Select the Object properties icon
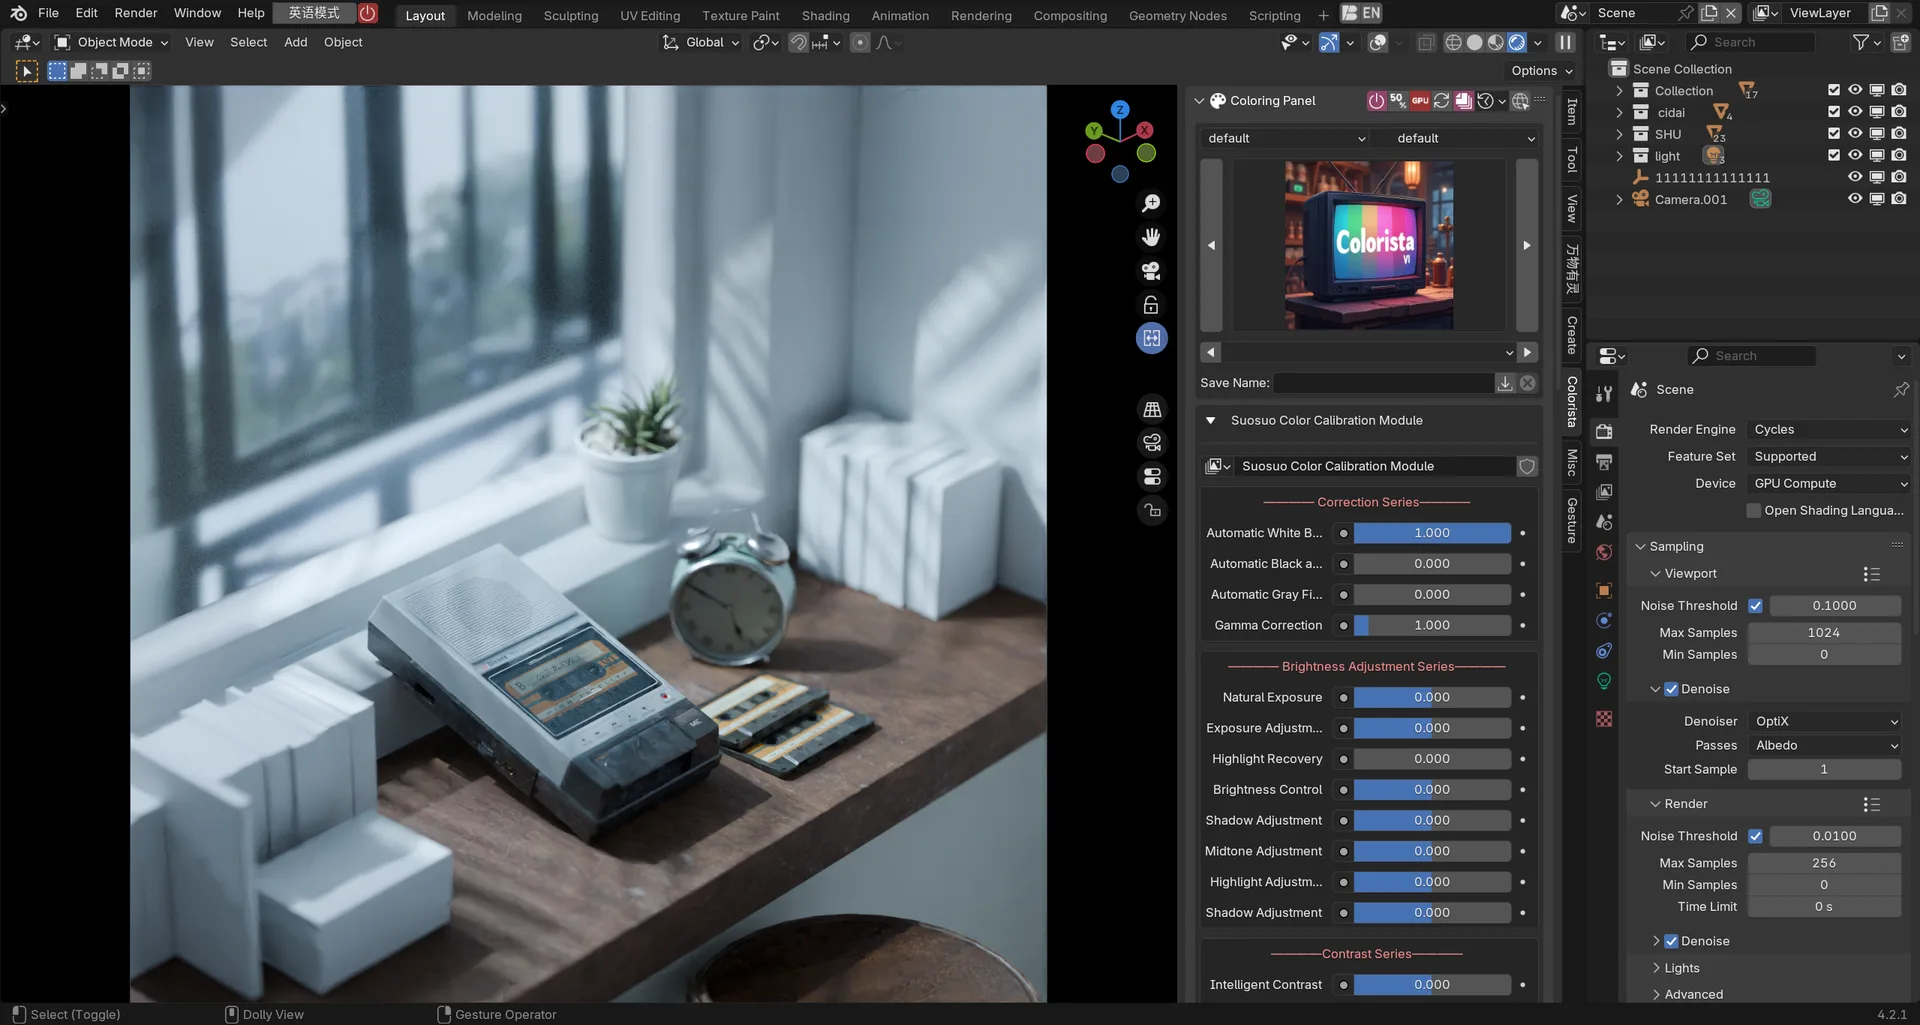 1604,590
